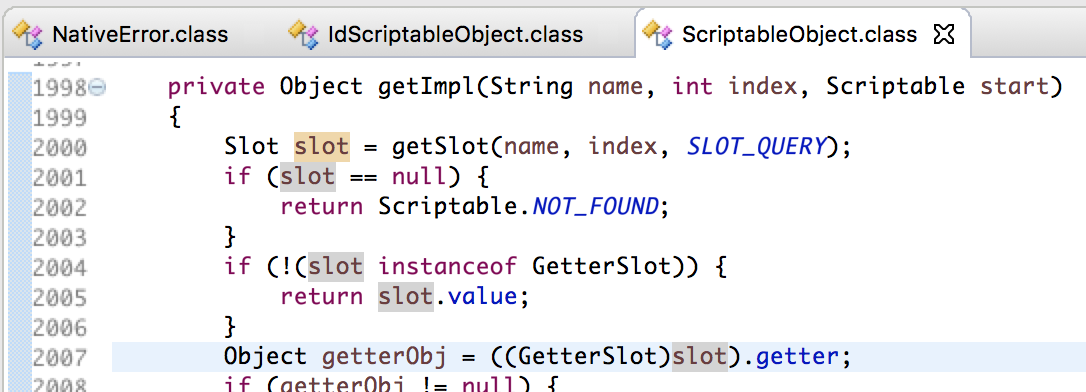Click line number 2001 in the gutter
Screen dimensions: 1086x392
point(60,177)
